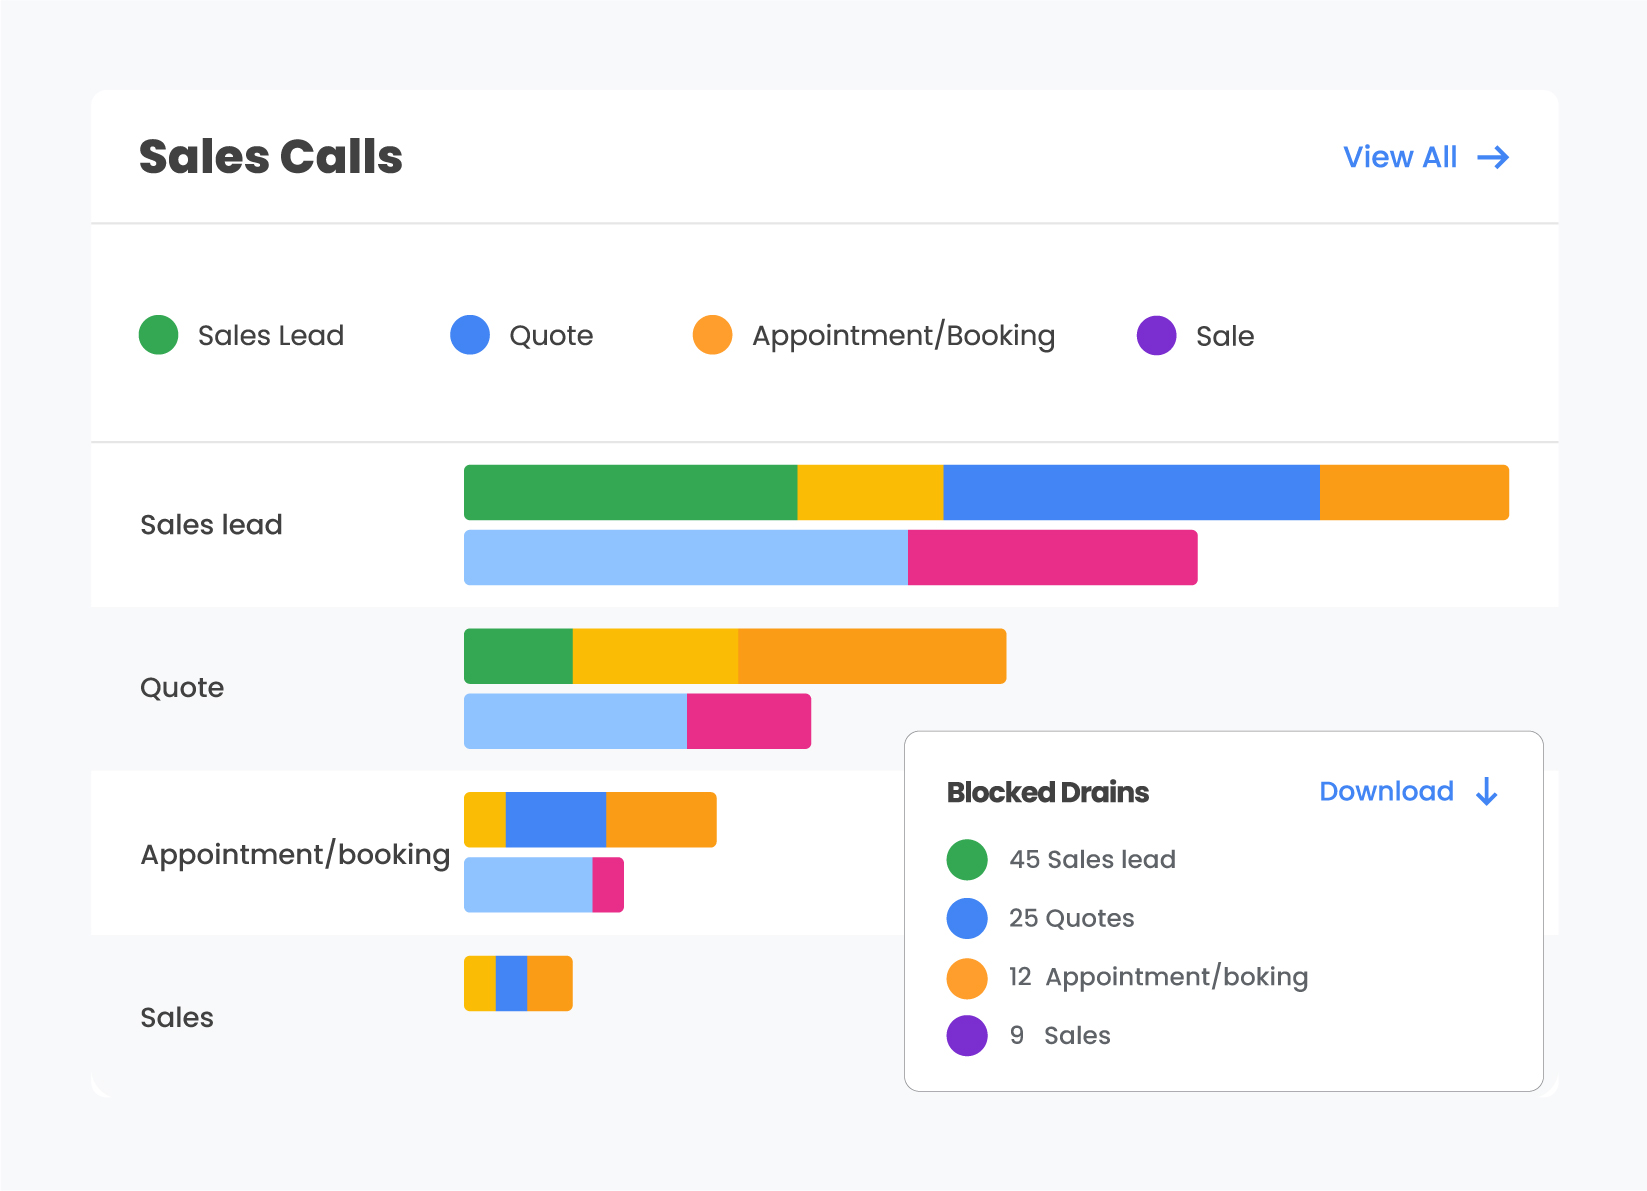Viewport: 1647px width, 1191px height.
Task: Click the Download link in Blocked Drains
Action: [x=1386, y=791]
